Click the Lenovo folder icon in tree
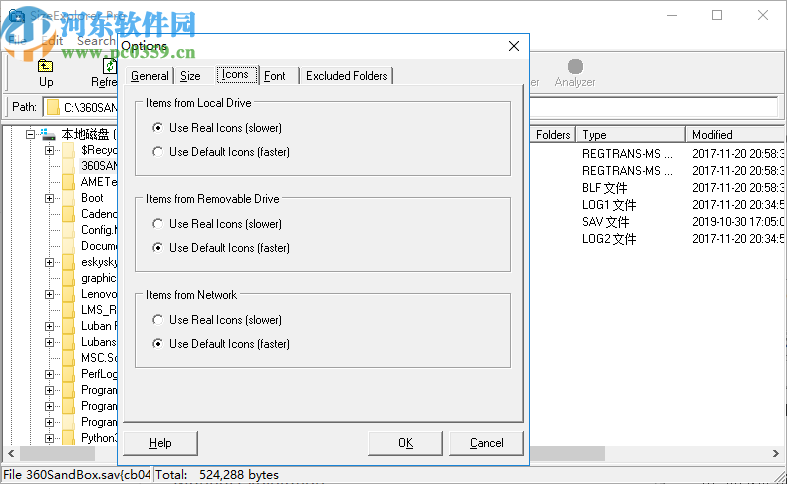Viewport: 787px width, 484px height. click(x=69, y=294)
